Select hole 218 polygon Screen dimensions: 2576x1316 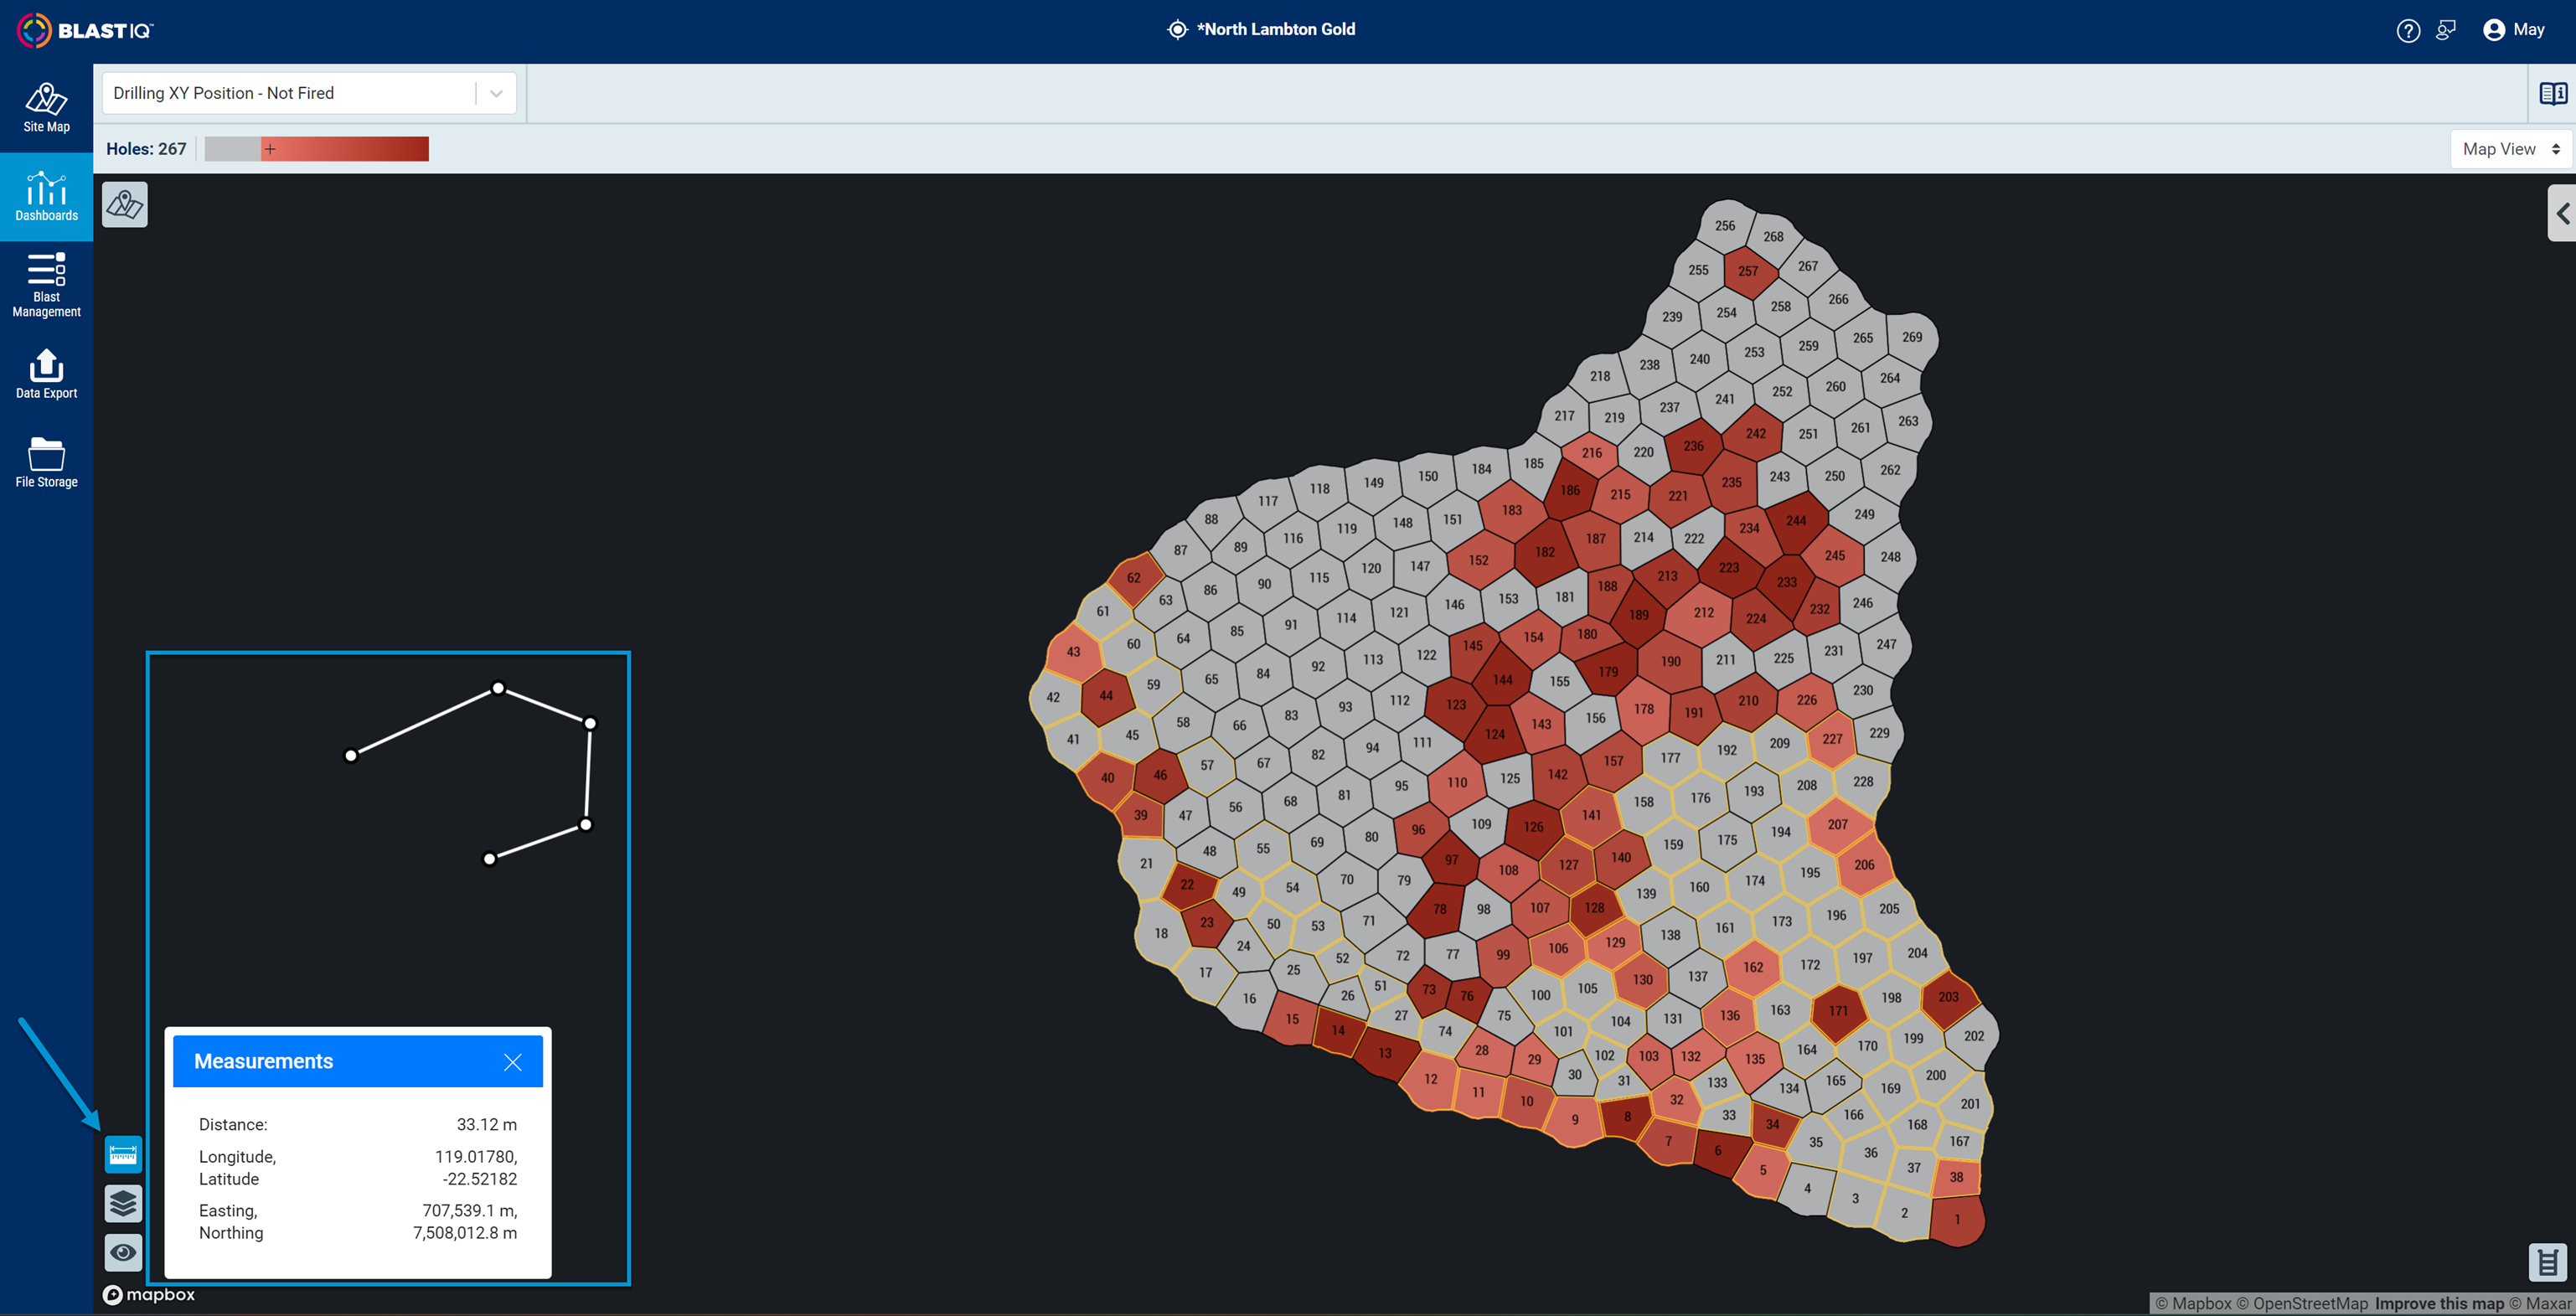1600,376
